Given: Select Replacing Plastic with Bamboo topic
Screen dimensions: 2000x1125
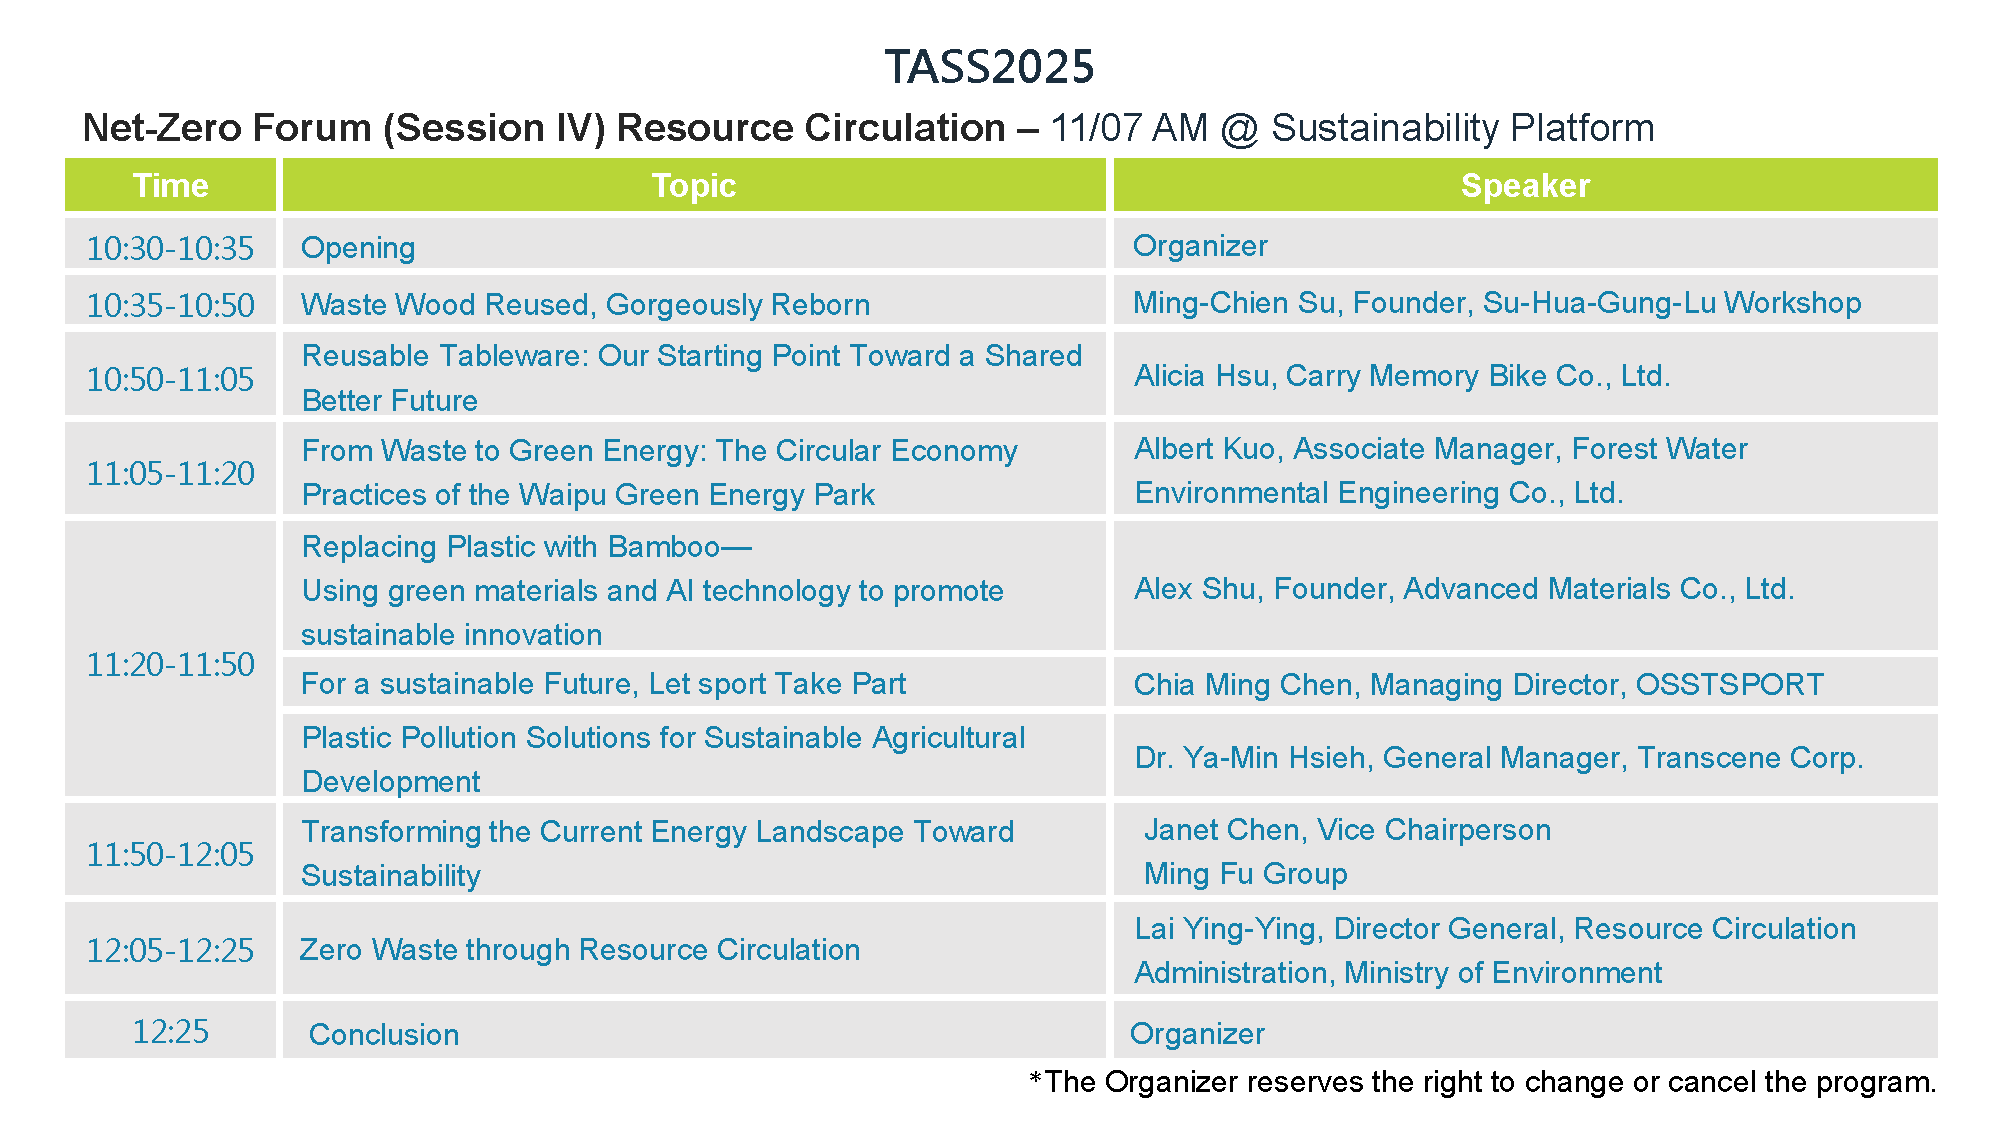Looking at the screenshot, I should pos(651,590).
